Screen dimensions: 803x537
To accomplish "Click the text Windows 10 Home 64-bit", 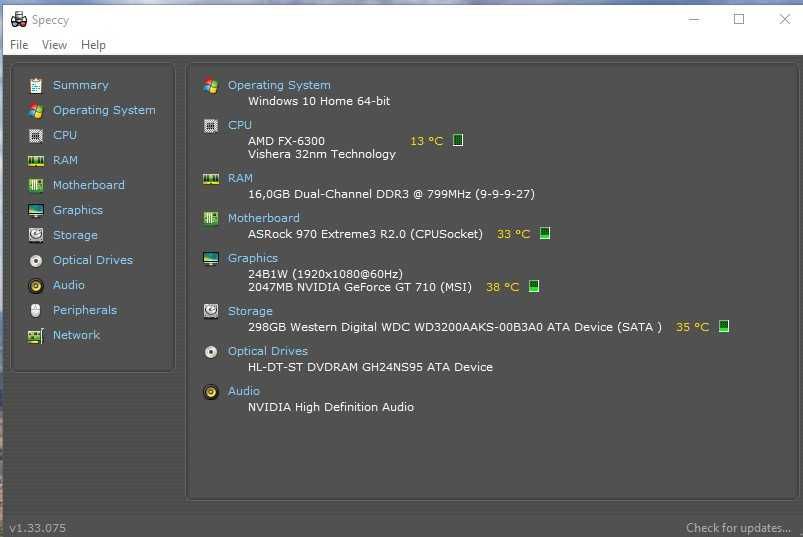I will coord(319,101).
